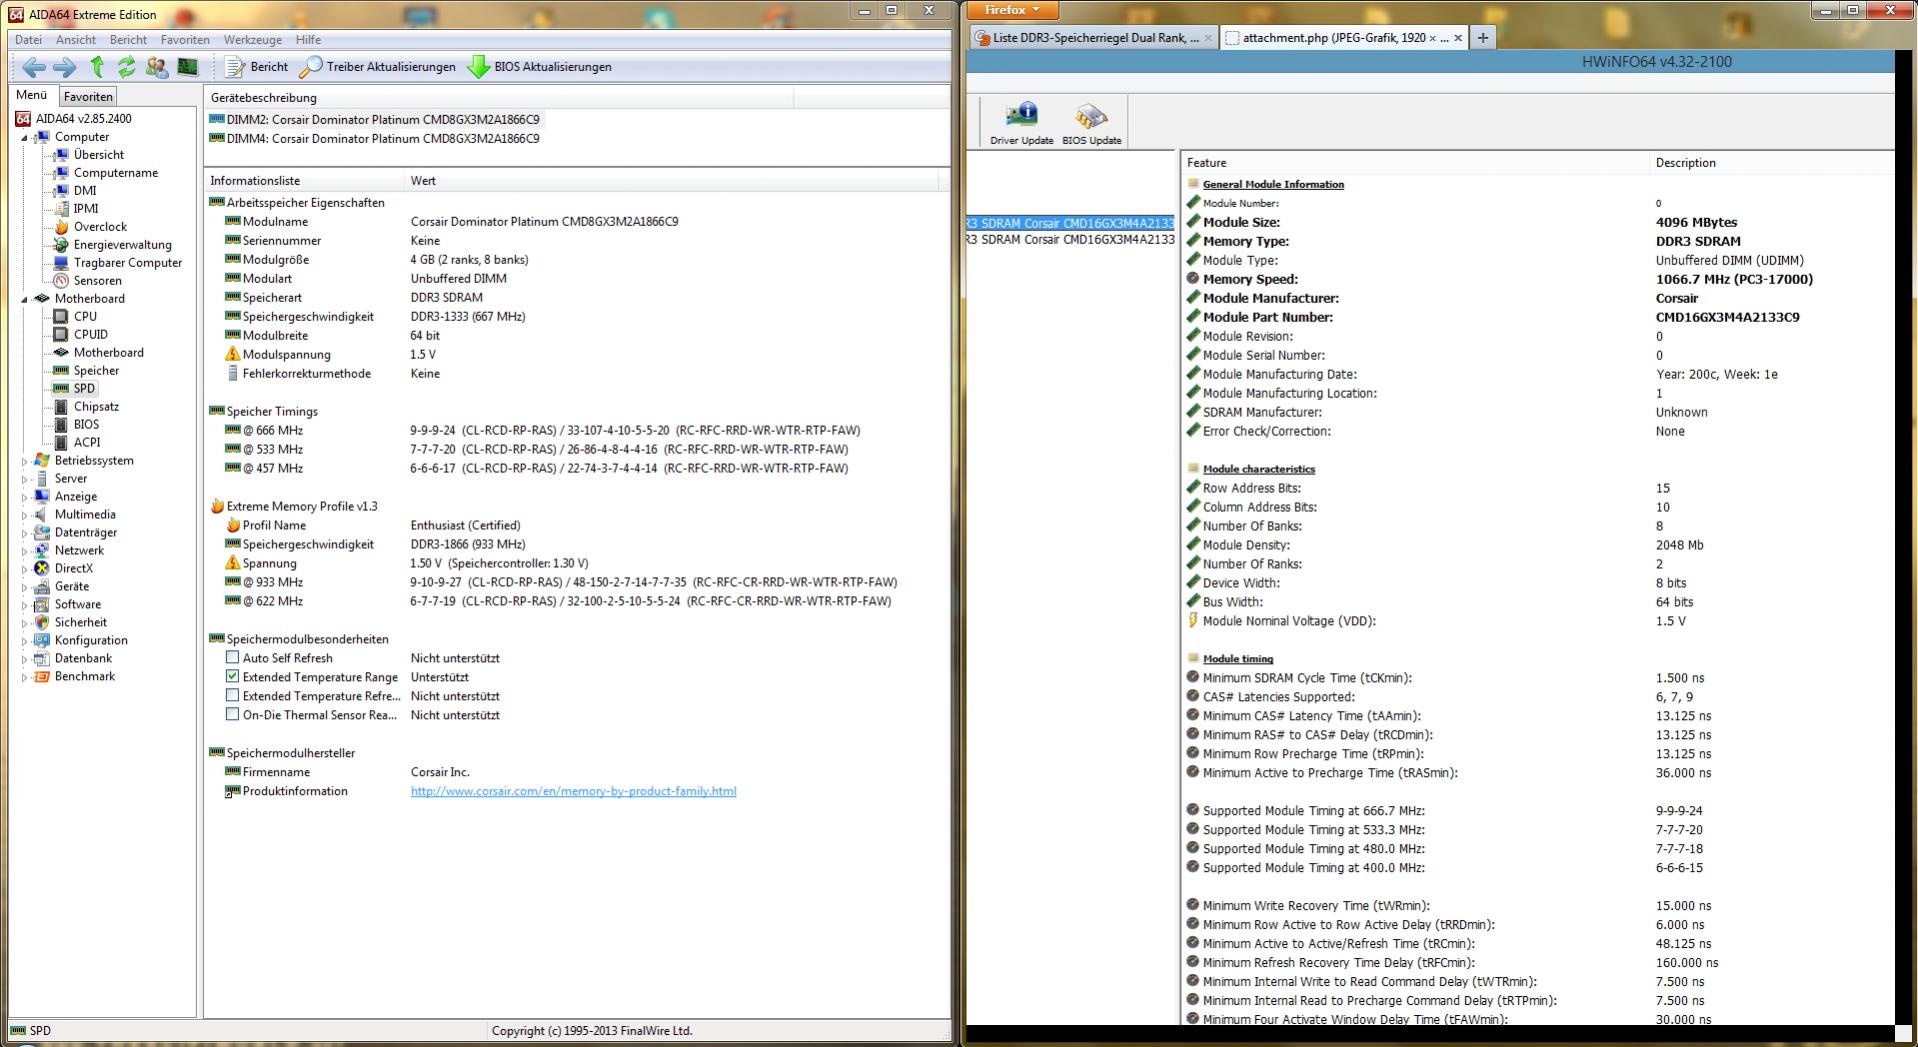This screenshot has width=1918, height=1047.
Task: Select the Sicherheit tree item
Action: click(x=80, y=623)
